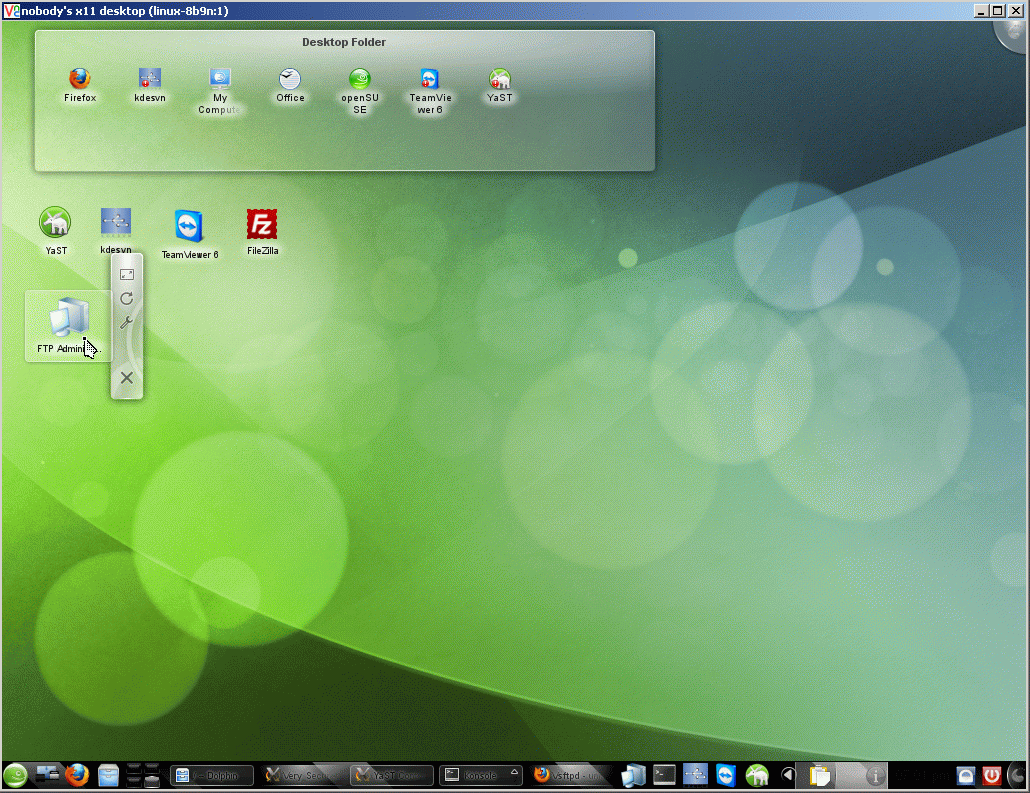Click kdesvn launcher icon in panel
The width and height of the screenshot is (1030, 793).
[695, 776]
